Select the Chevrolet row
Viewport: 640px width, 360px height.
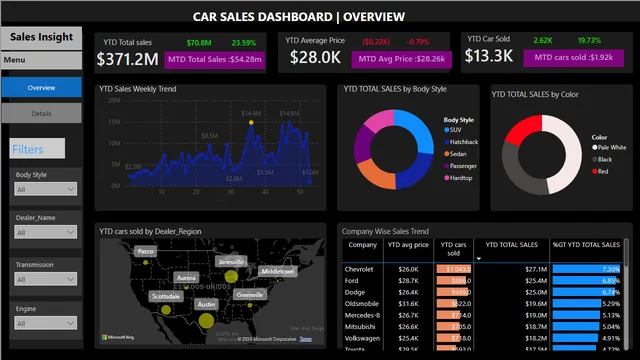[x=482, y=269]
